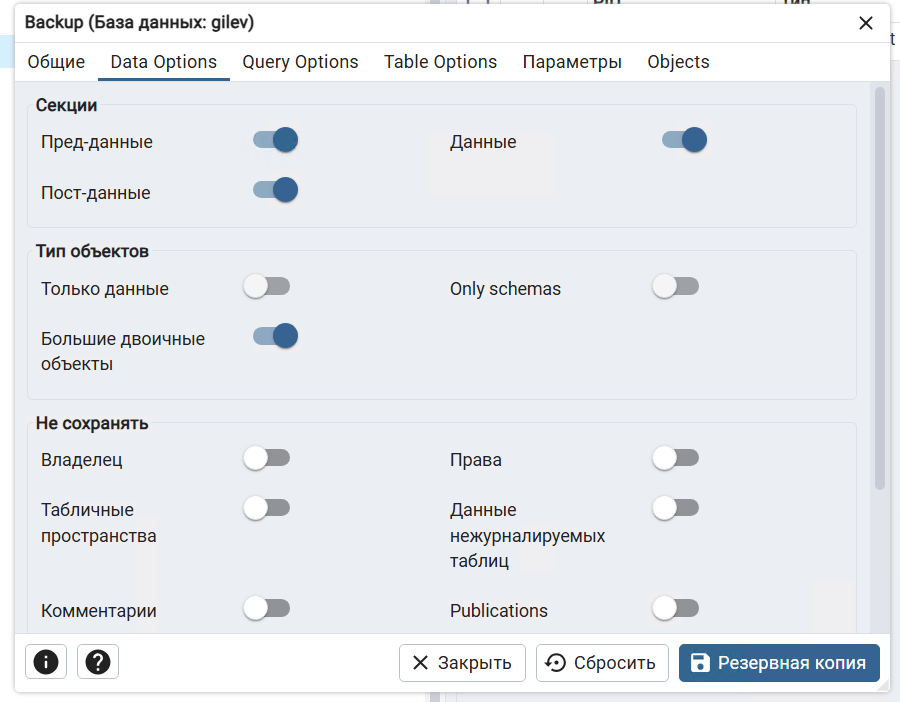Turn on the Владелец switch

tap(267, 458)
